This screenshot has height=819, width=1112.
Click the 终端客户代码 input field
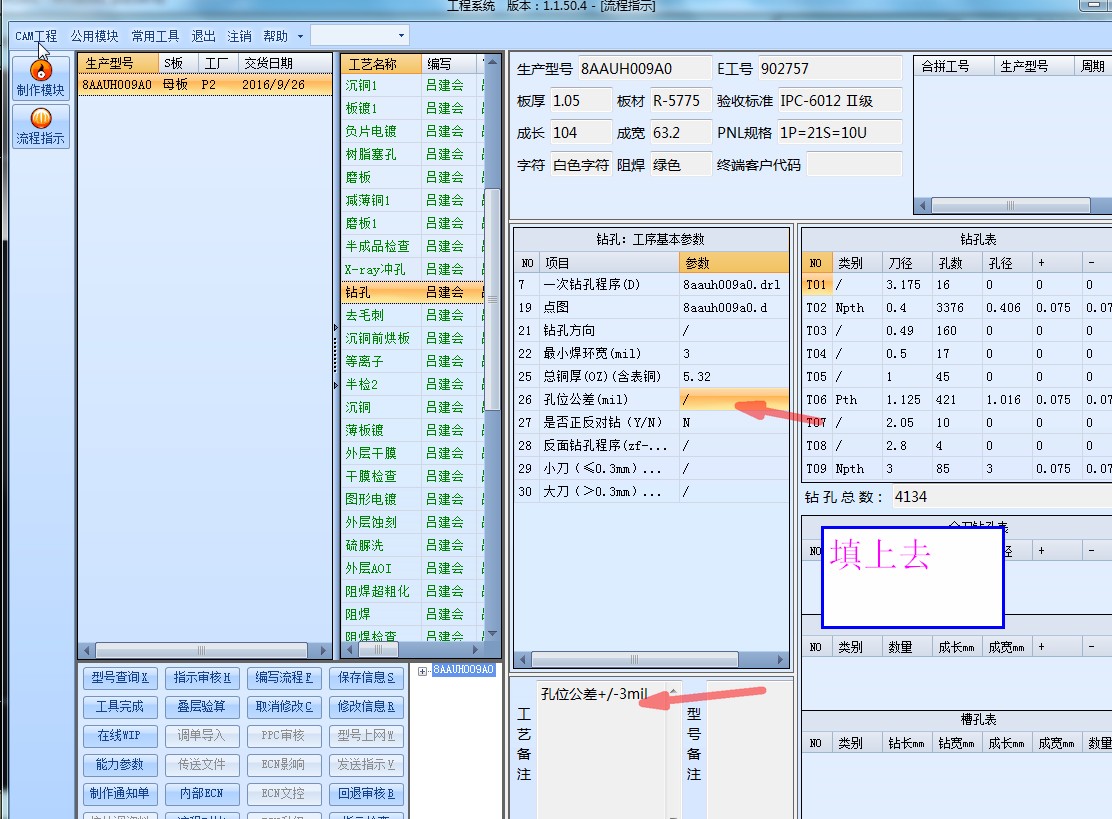854,165
